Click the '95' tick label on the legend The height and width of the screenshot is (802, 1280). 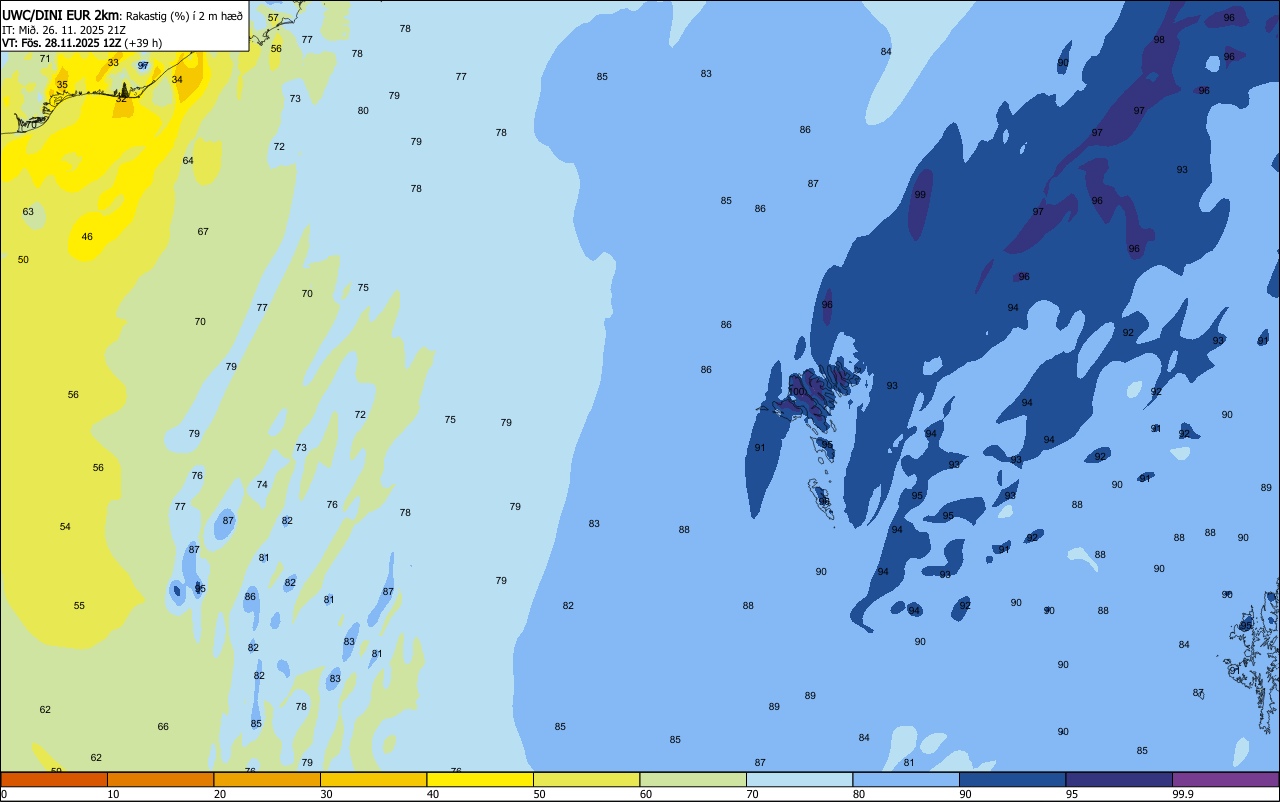pyautogui.click(x=1072, y=794)
